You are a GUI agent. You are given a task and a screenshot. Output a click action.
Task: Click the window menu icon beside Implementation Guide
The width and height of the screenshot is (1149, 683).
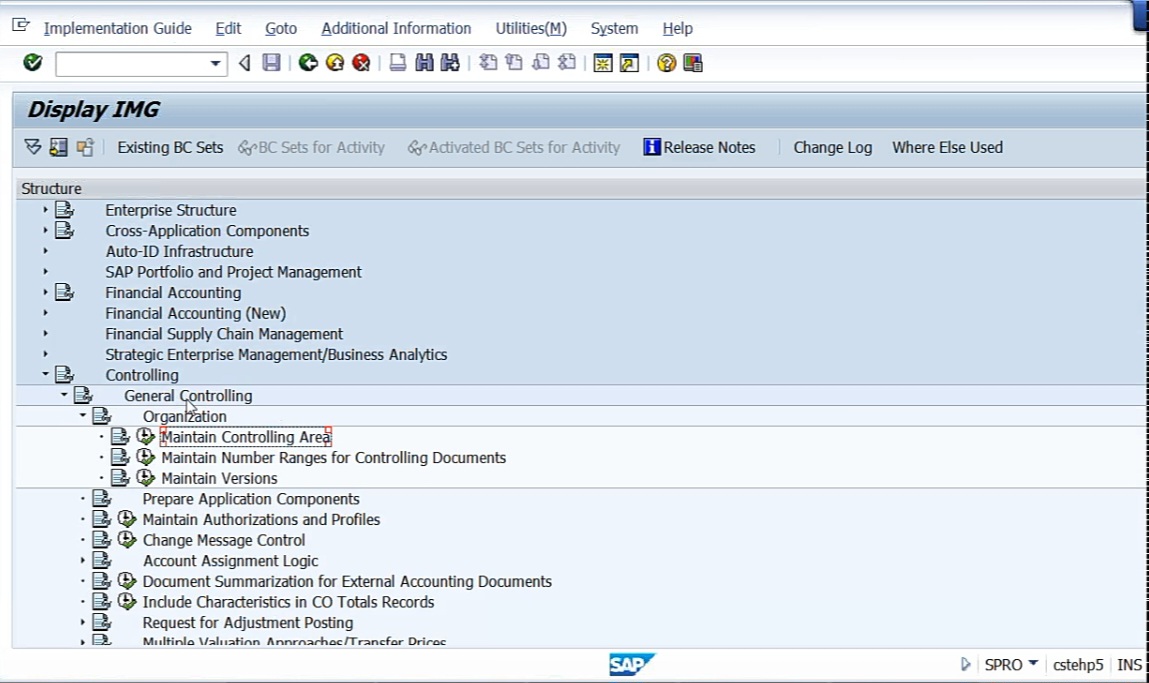(x=21, y=26)
